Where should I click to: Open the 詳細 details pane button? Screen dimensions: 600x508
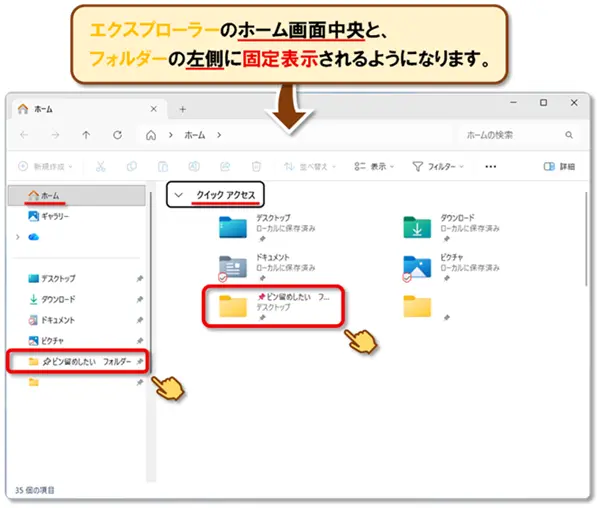pos(559,166)
